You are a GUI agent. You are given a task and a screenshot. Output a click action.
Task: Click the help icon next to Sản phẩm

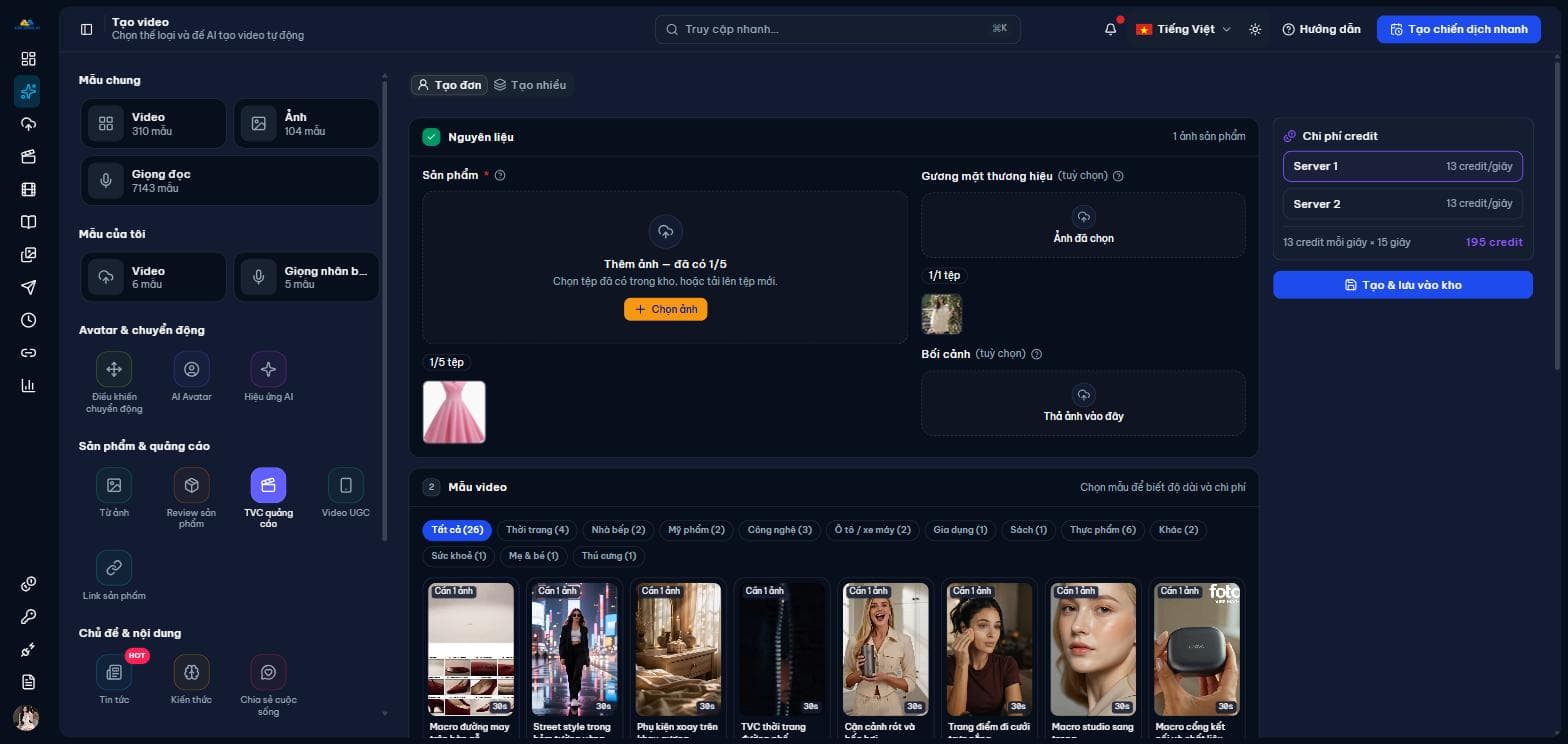[500, 175]
